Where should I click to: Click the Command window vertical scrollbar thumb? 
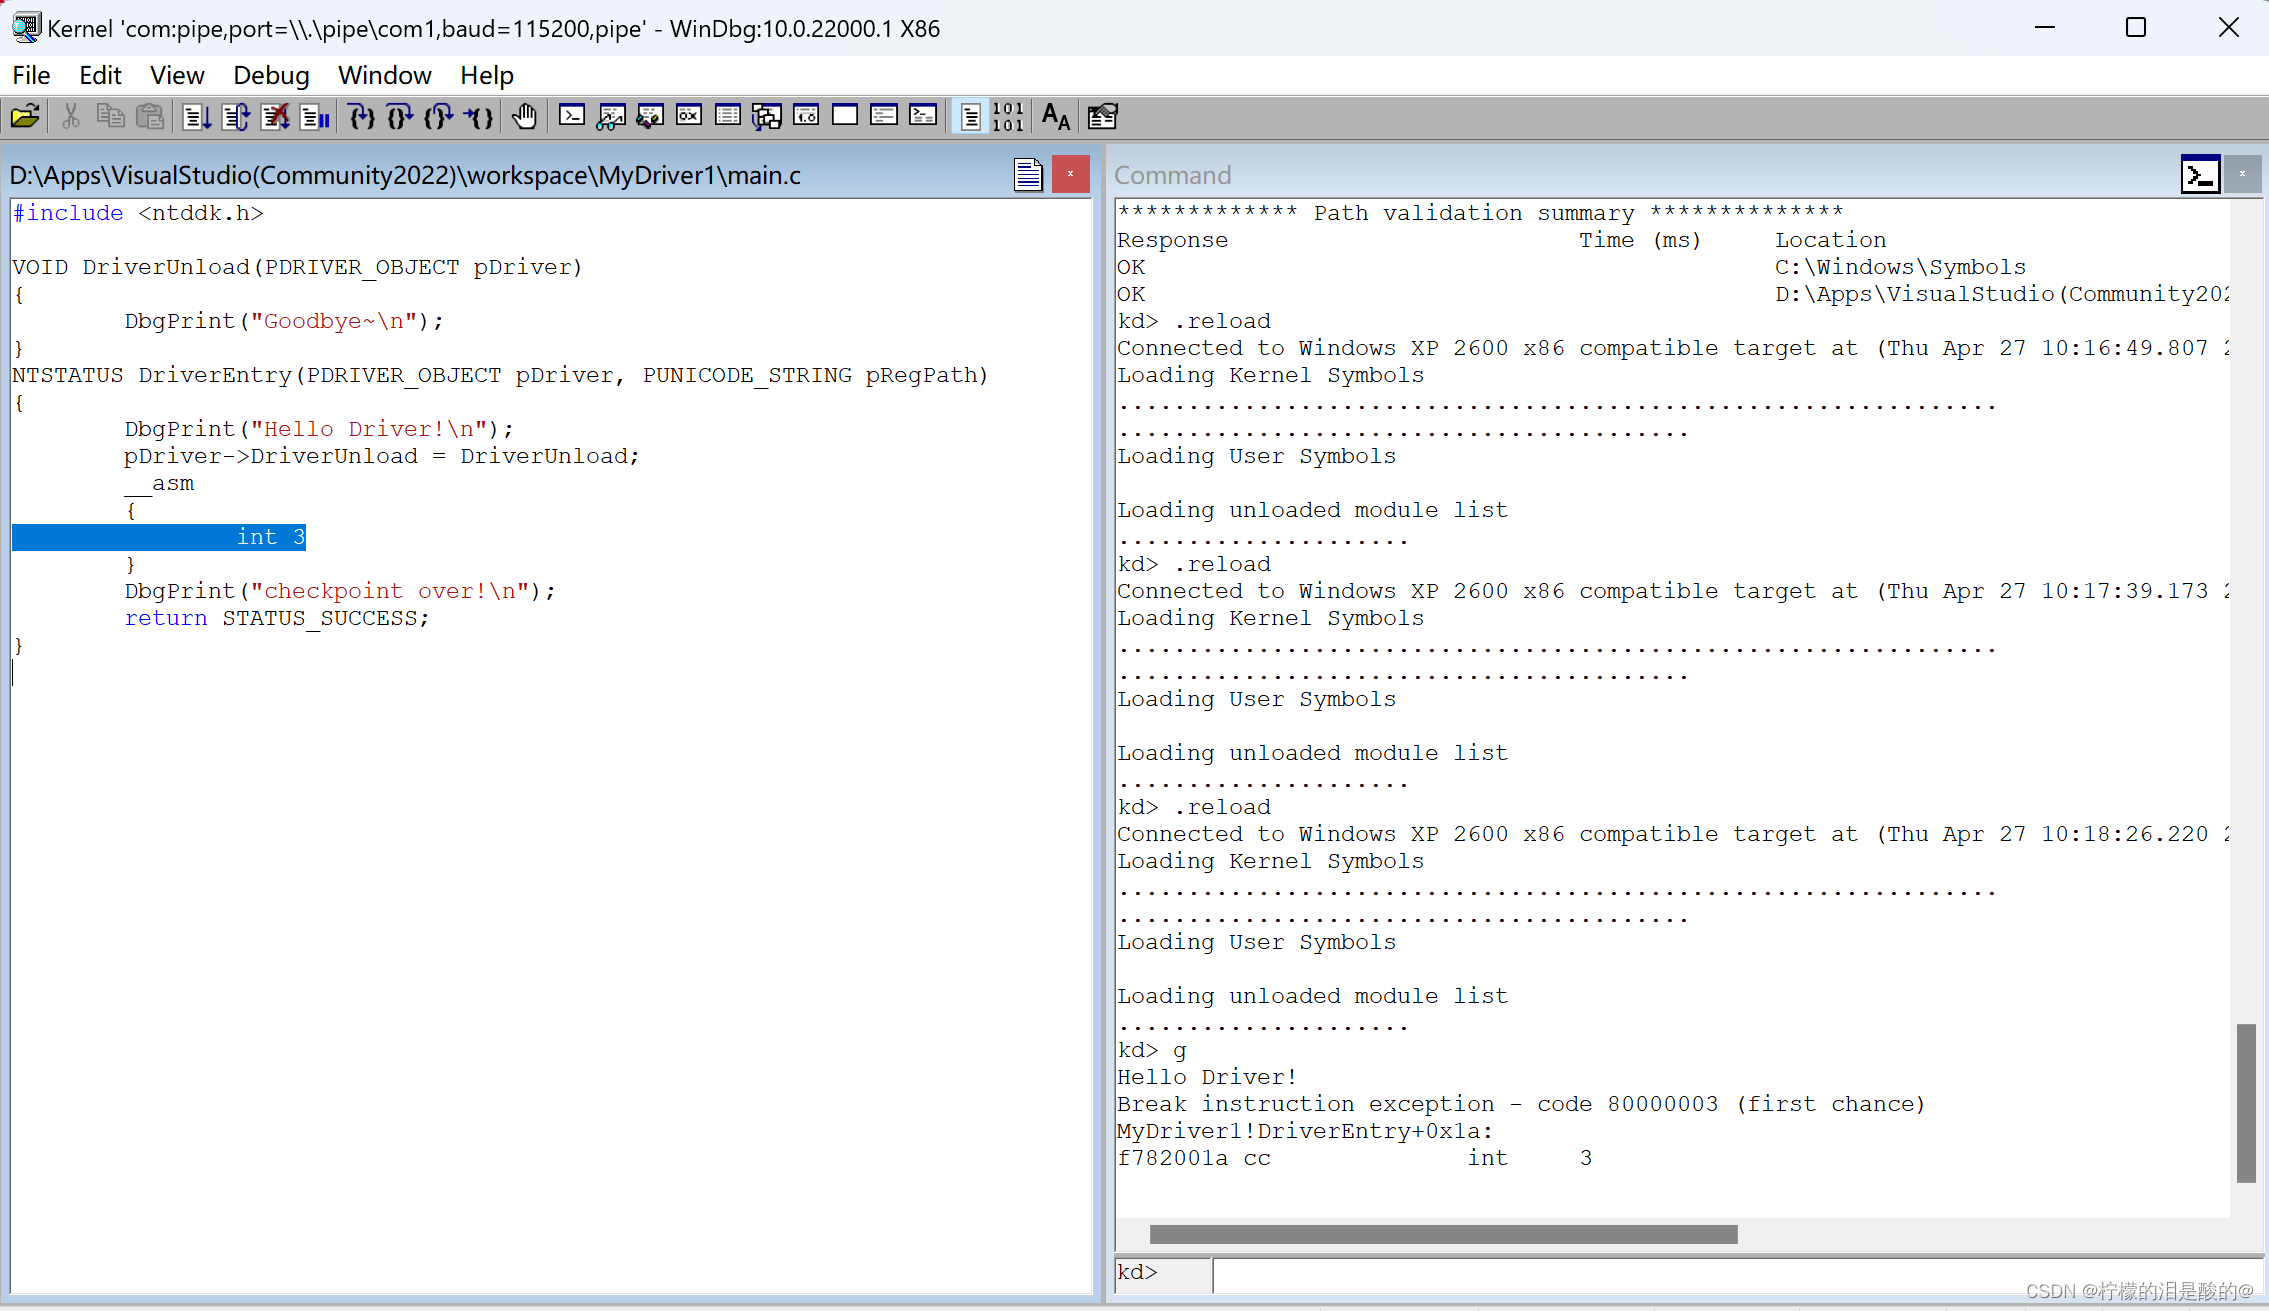tap(2246, 1102)
